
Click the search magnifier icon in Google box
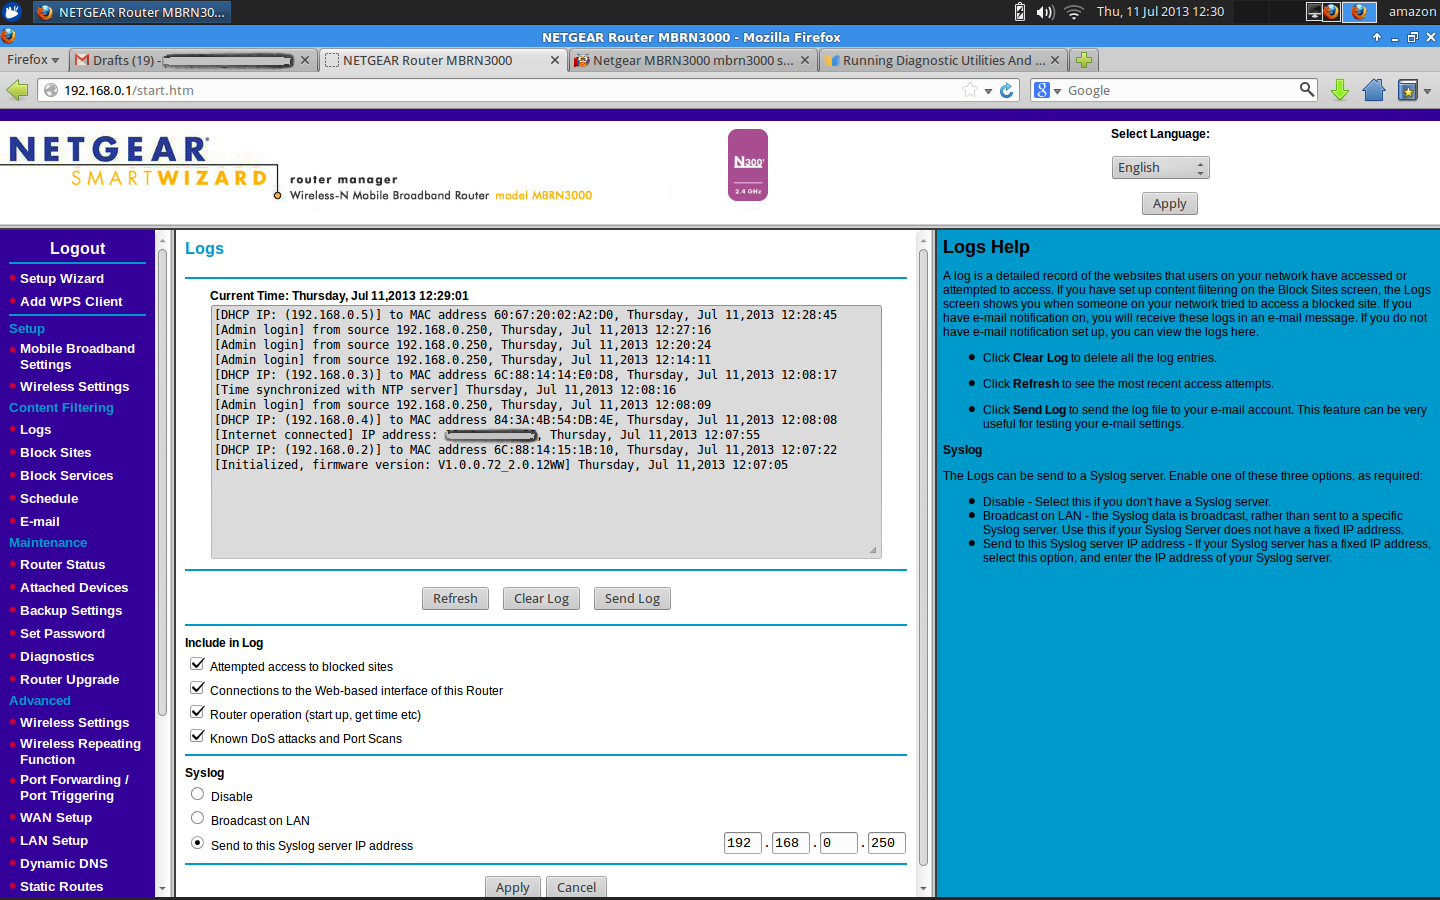pyautogui.click(x=1306, y=90)
